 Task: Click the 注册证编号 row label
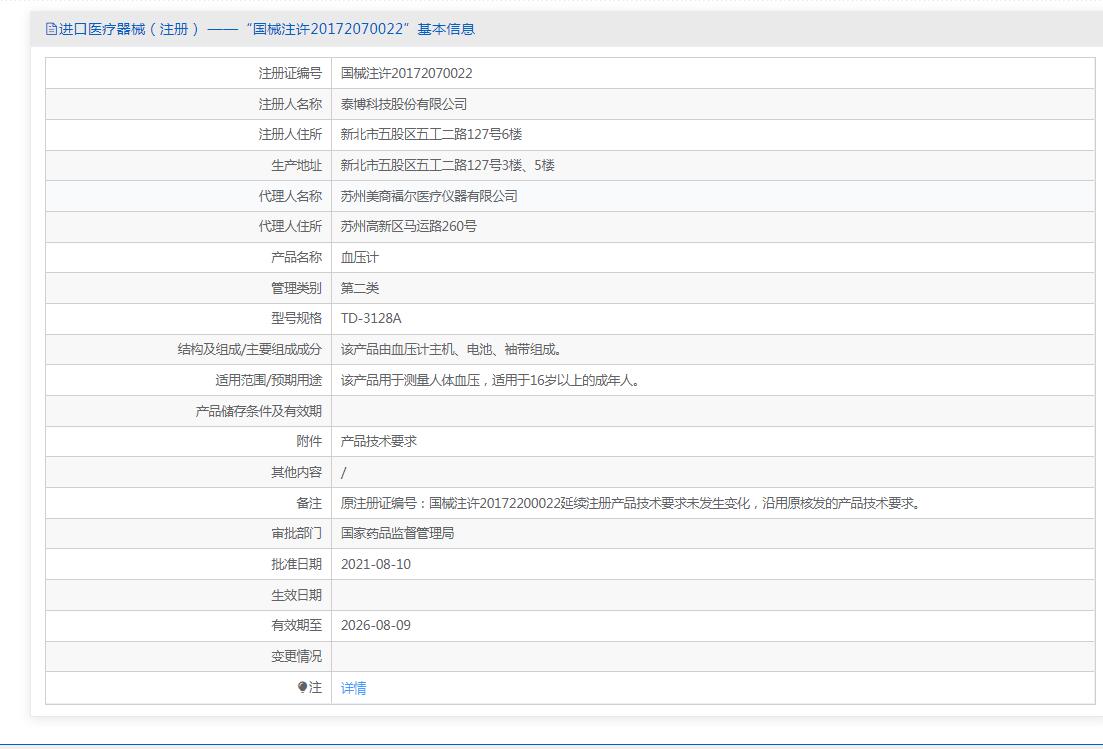click(290, 73)
